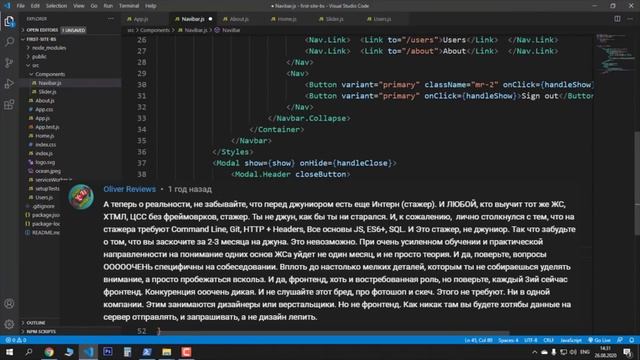Viewport: 640px width, 360px height.
Task: Click errors and warnings status indicator
Action: pyautogui.click(x=16, y=340)
